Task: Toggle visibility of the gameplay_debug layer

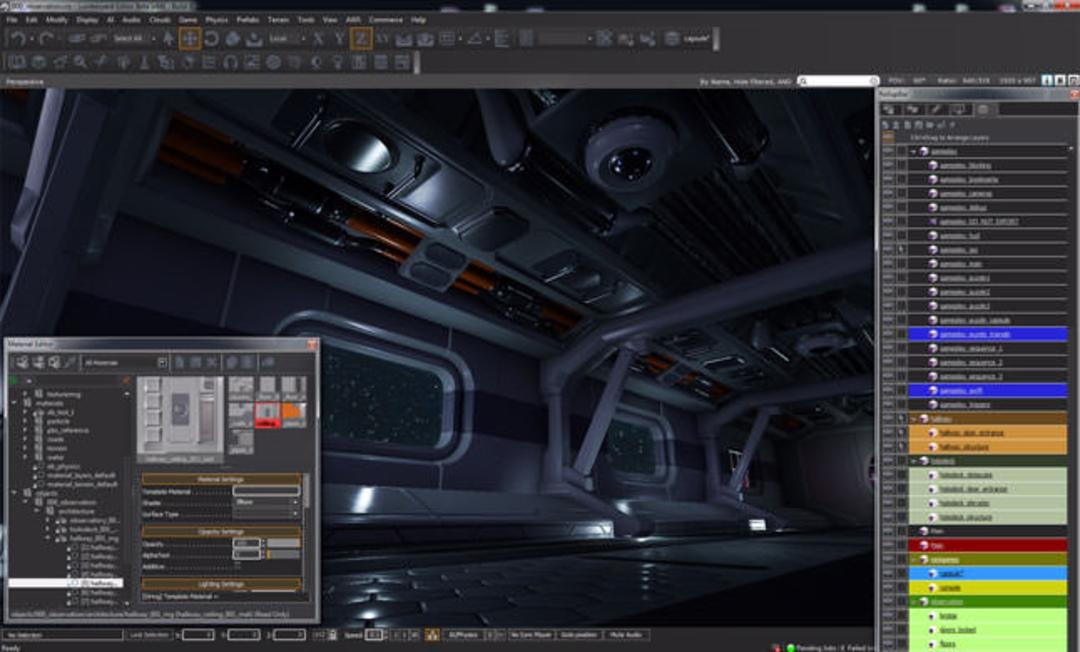Action: pyautogui.click(x=888, y=207)
